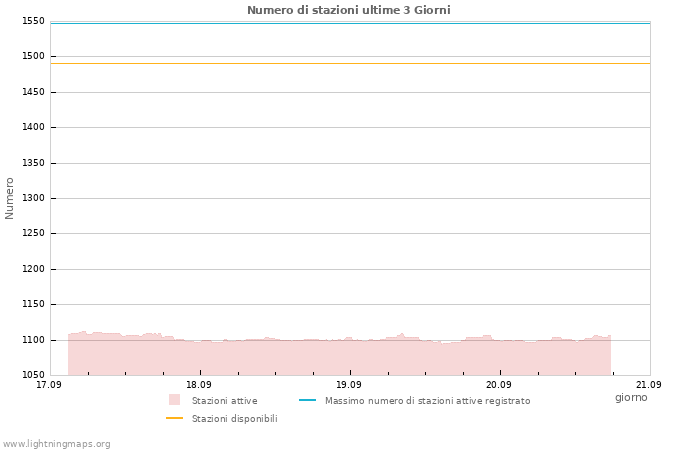Click the pink active stations area
Screen dimensions: 700x450
(339, 357)
